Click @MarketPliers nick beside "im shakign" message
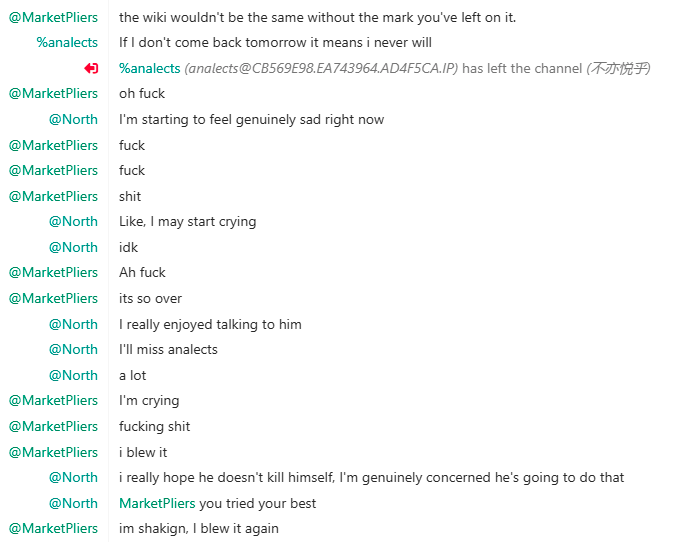The width and height of the screenshot is (683, 542). click(54, 528)
